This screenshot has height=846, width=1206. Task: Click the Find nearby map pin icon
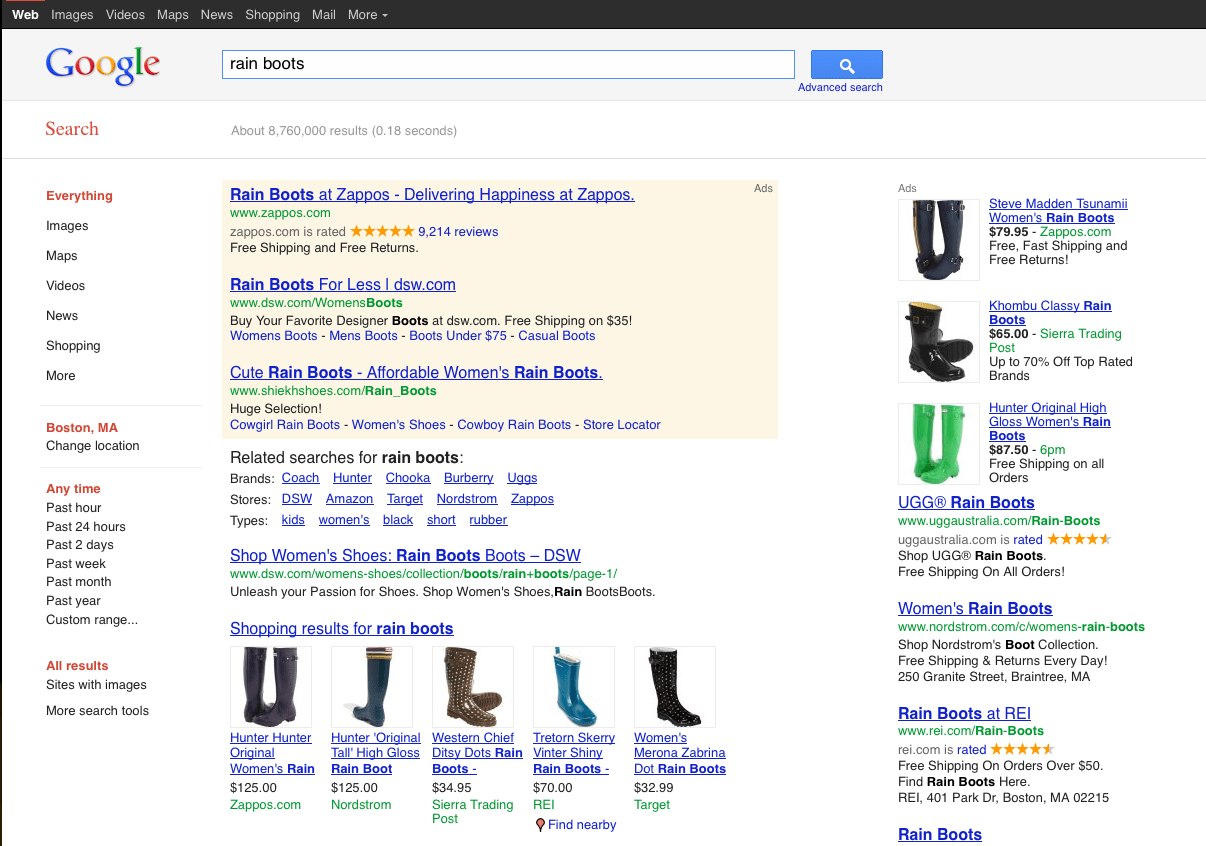click(x=540, y=825)
